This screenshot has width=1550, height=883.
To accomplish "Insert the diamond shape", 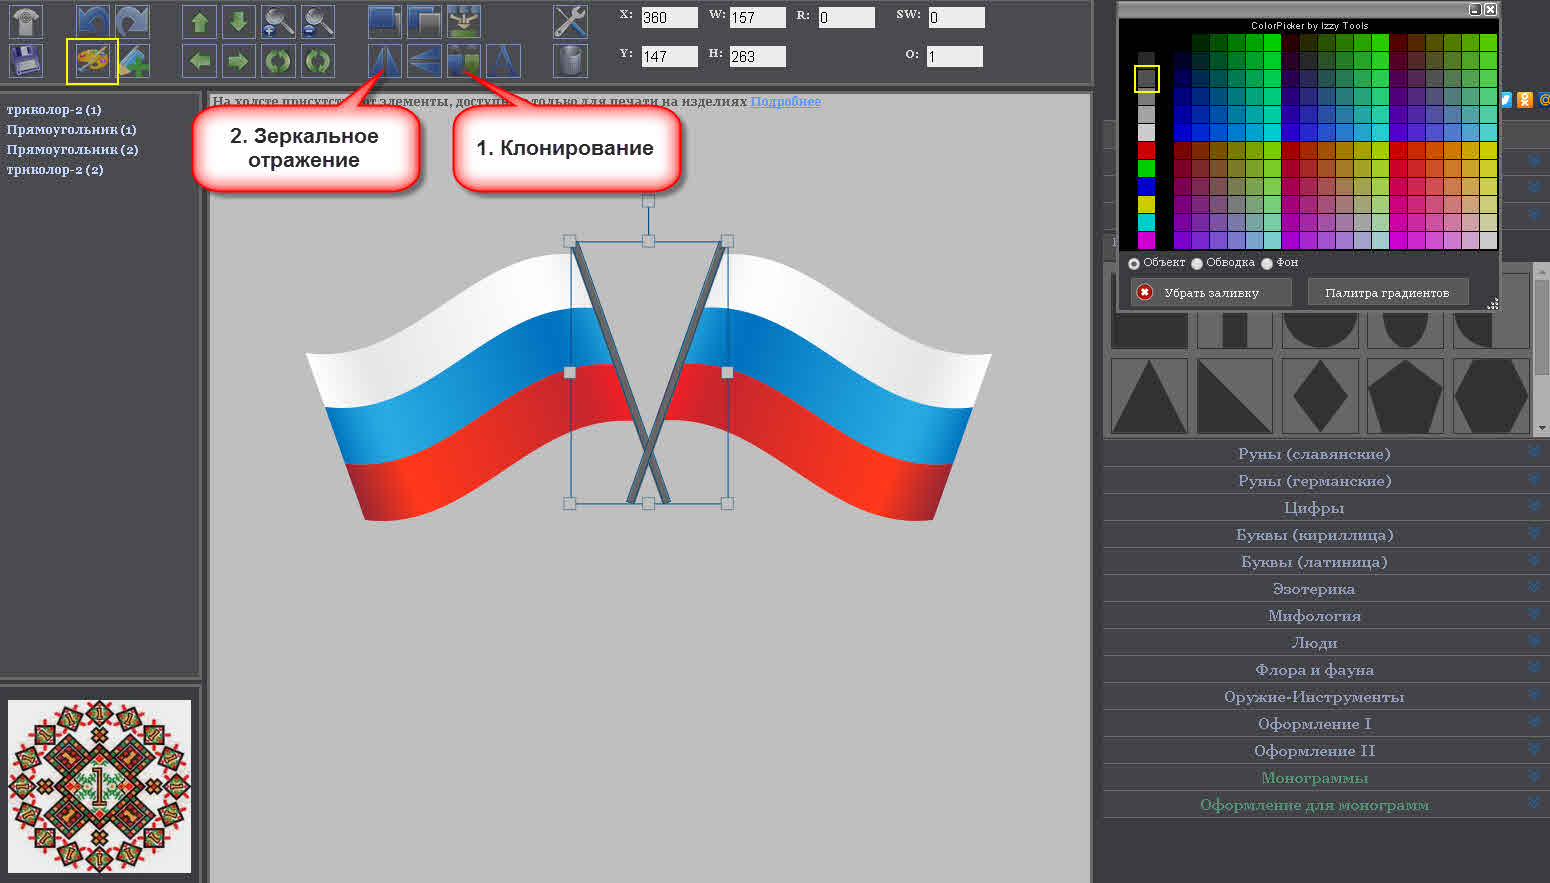I will (x=1320, y=396).
